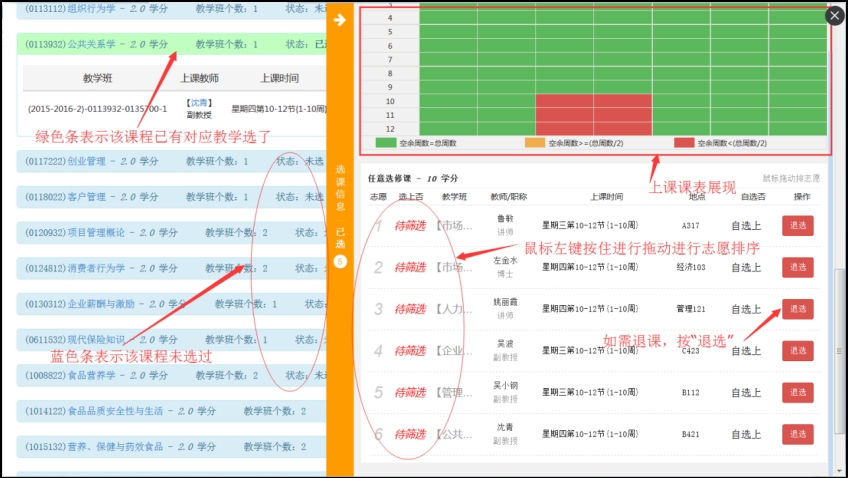Drop 吴波's course in room C423
848x478 pixels.
[x=797, y=351]
